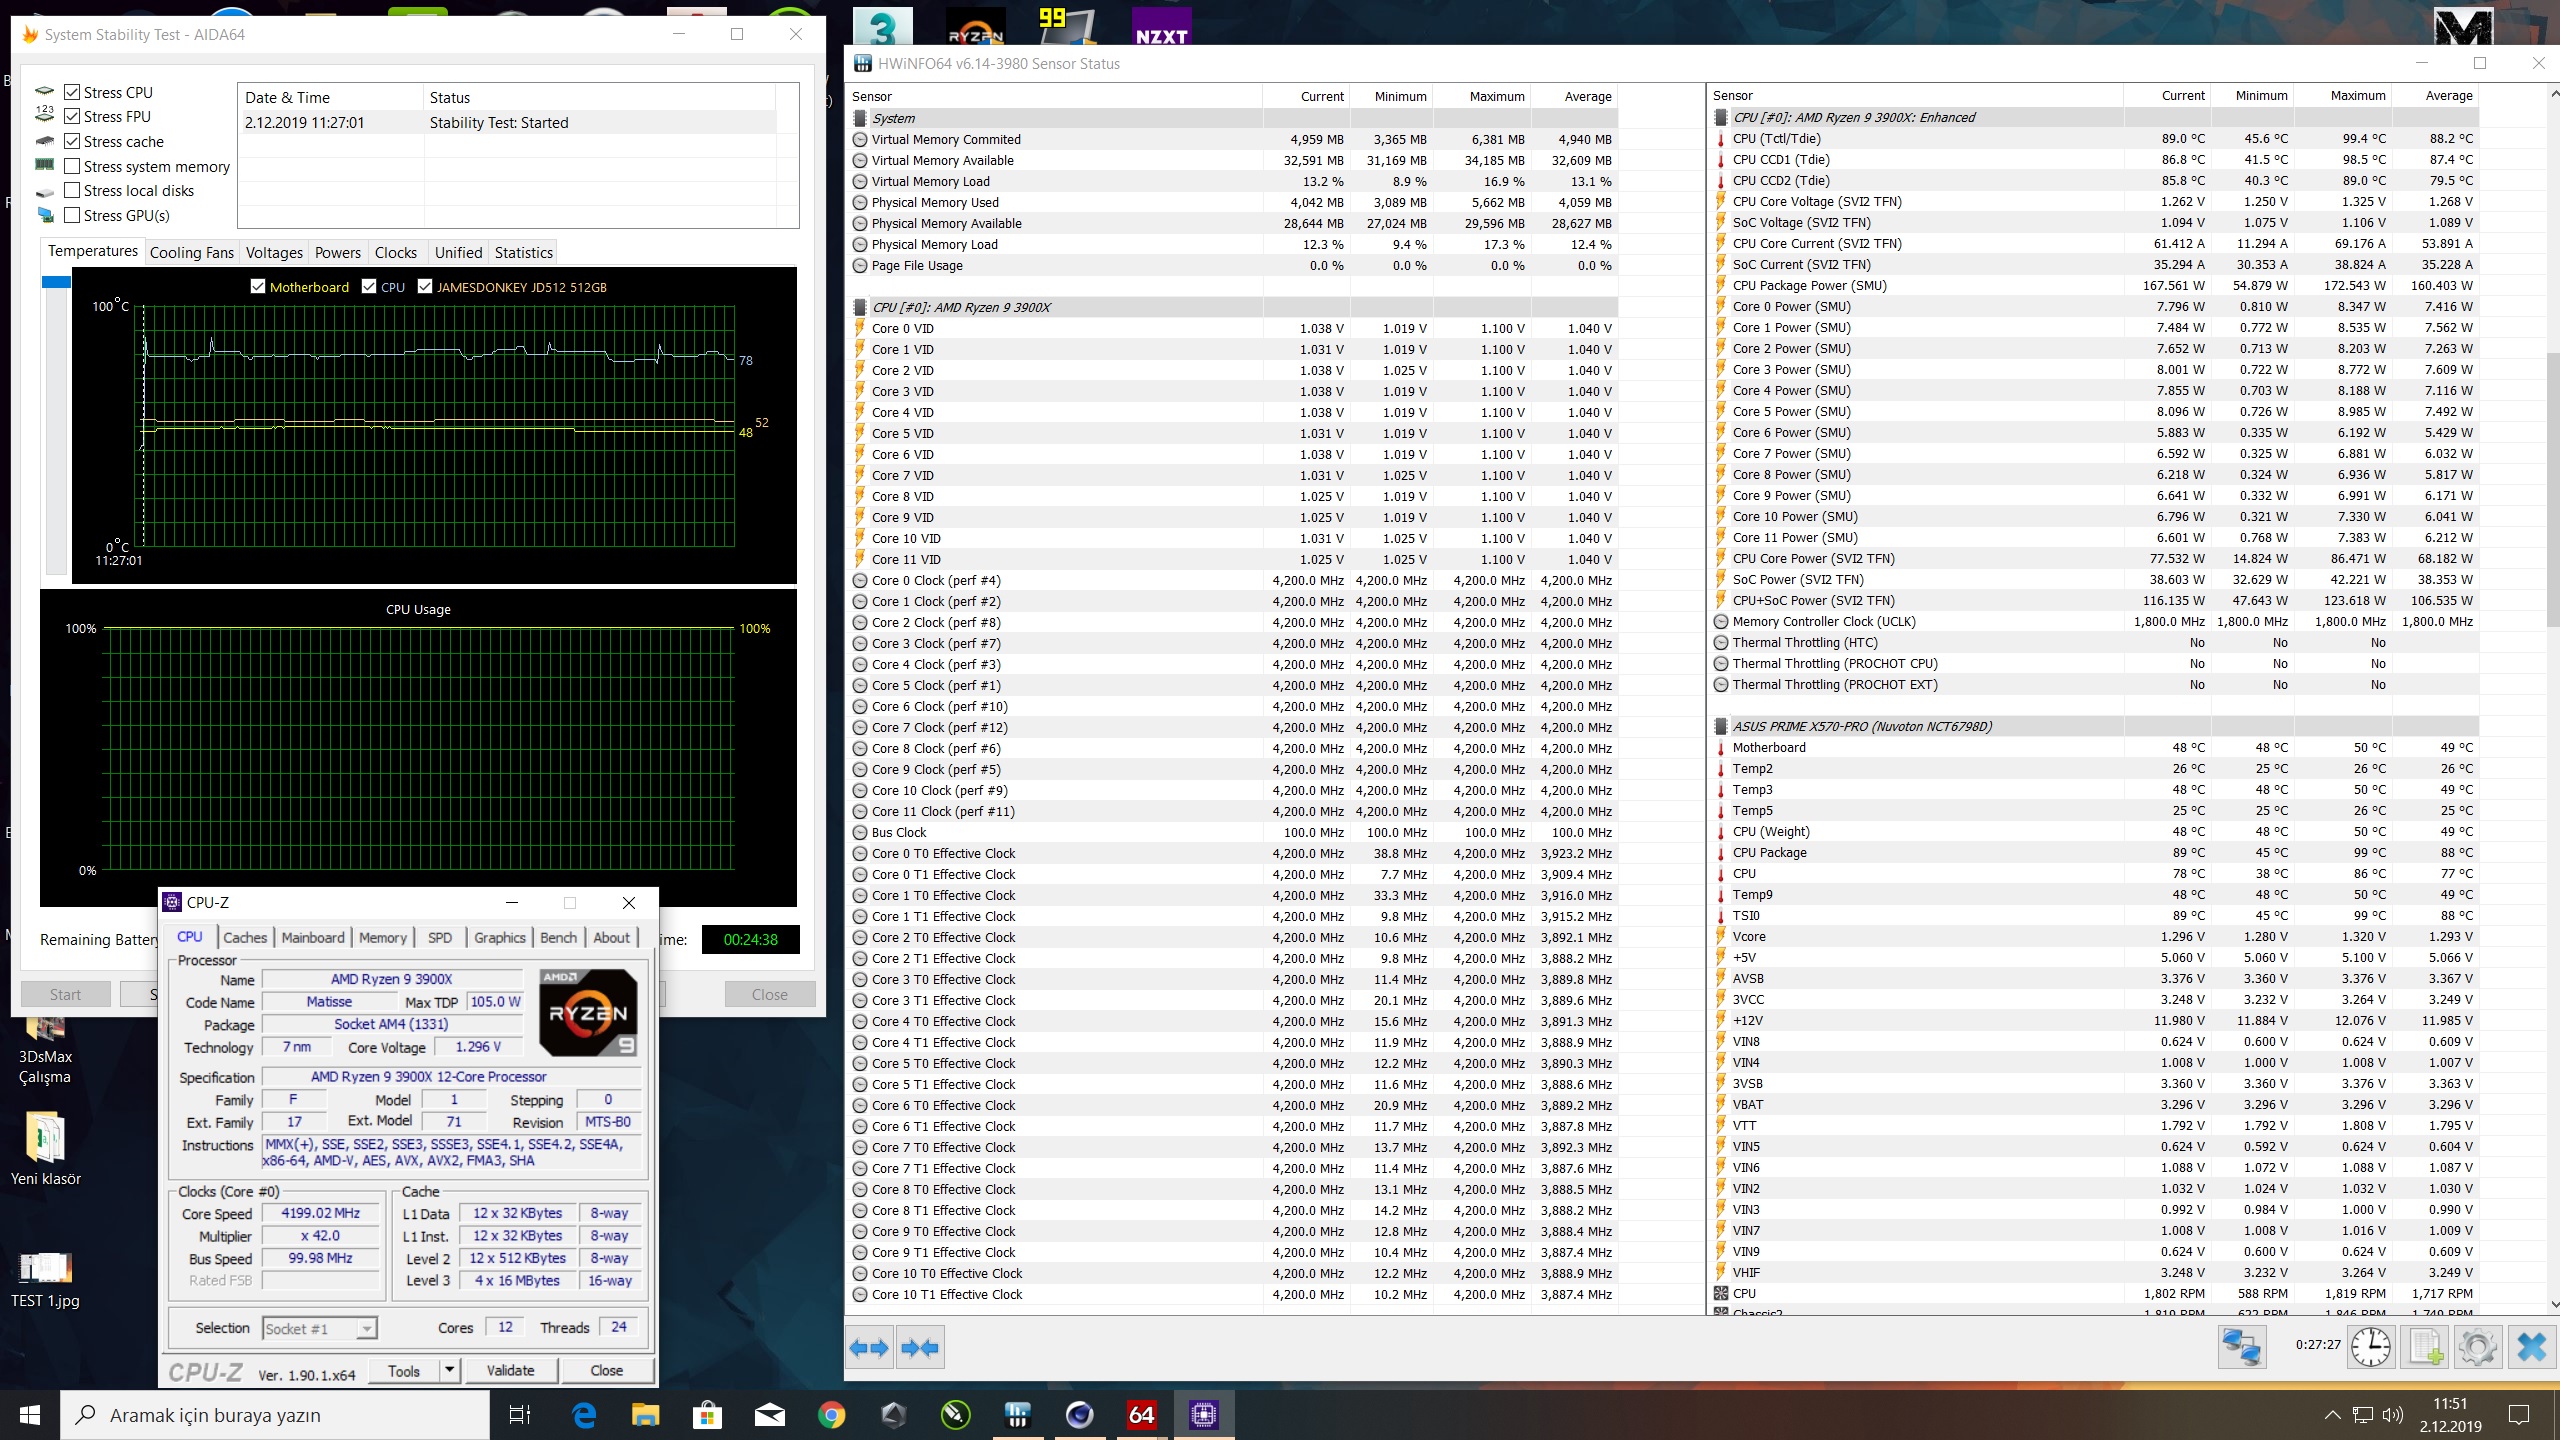The width and height of the screenshot is (2560, 1440).
Task: Toggle the Motherboard temperature graph checkbox
Action: (258, 287)
